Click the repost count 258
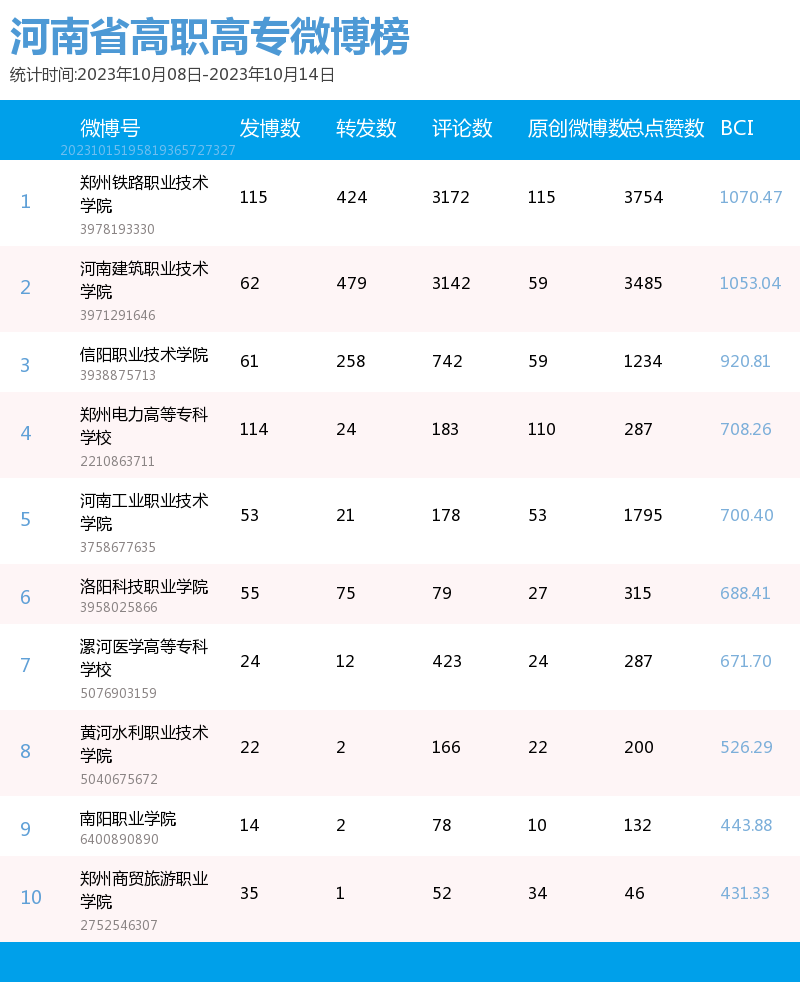The height and width of the screenshot is (982, 800). 351,361
